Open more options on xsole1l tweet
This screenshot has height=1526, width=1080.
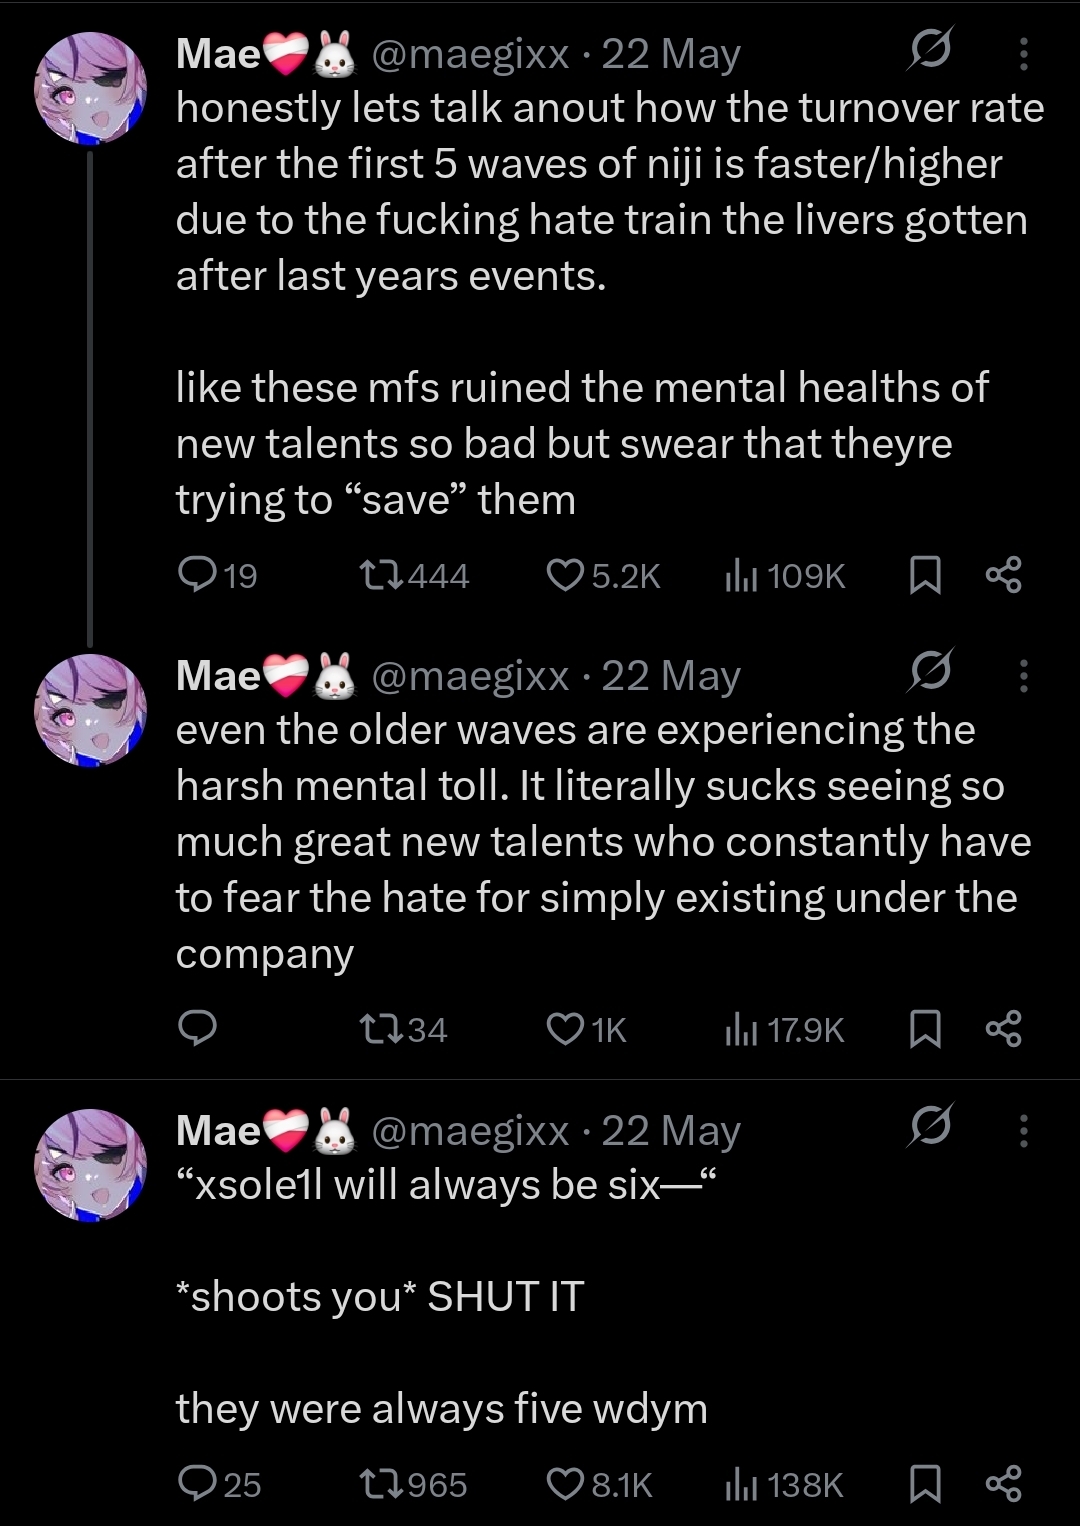pos(1023,1131)
